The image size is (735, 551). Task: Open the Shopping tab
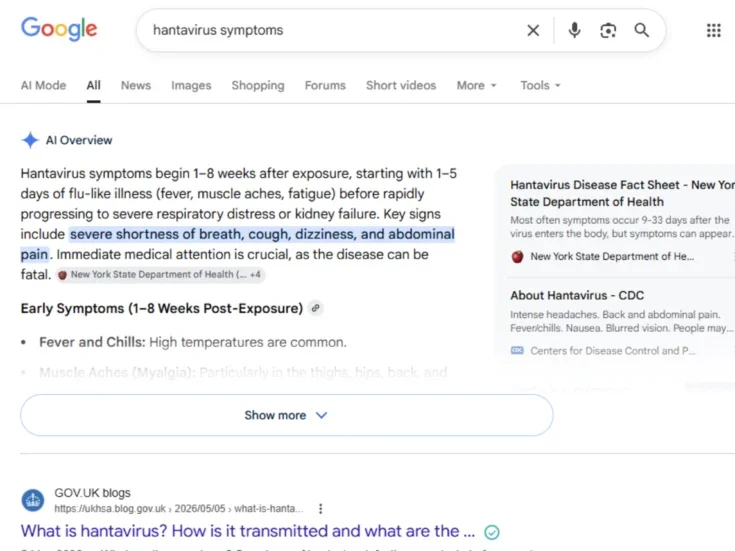pyautogui.click(x=258, y=85)
